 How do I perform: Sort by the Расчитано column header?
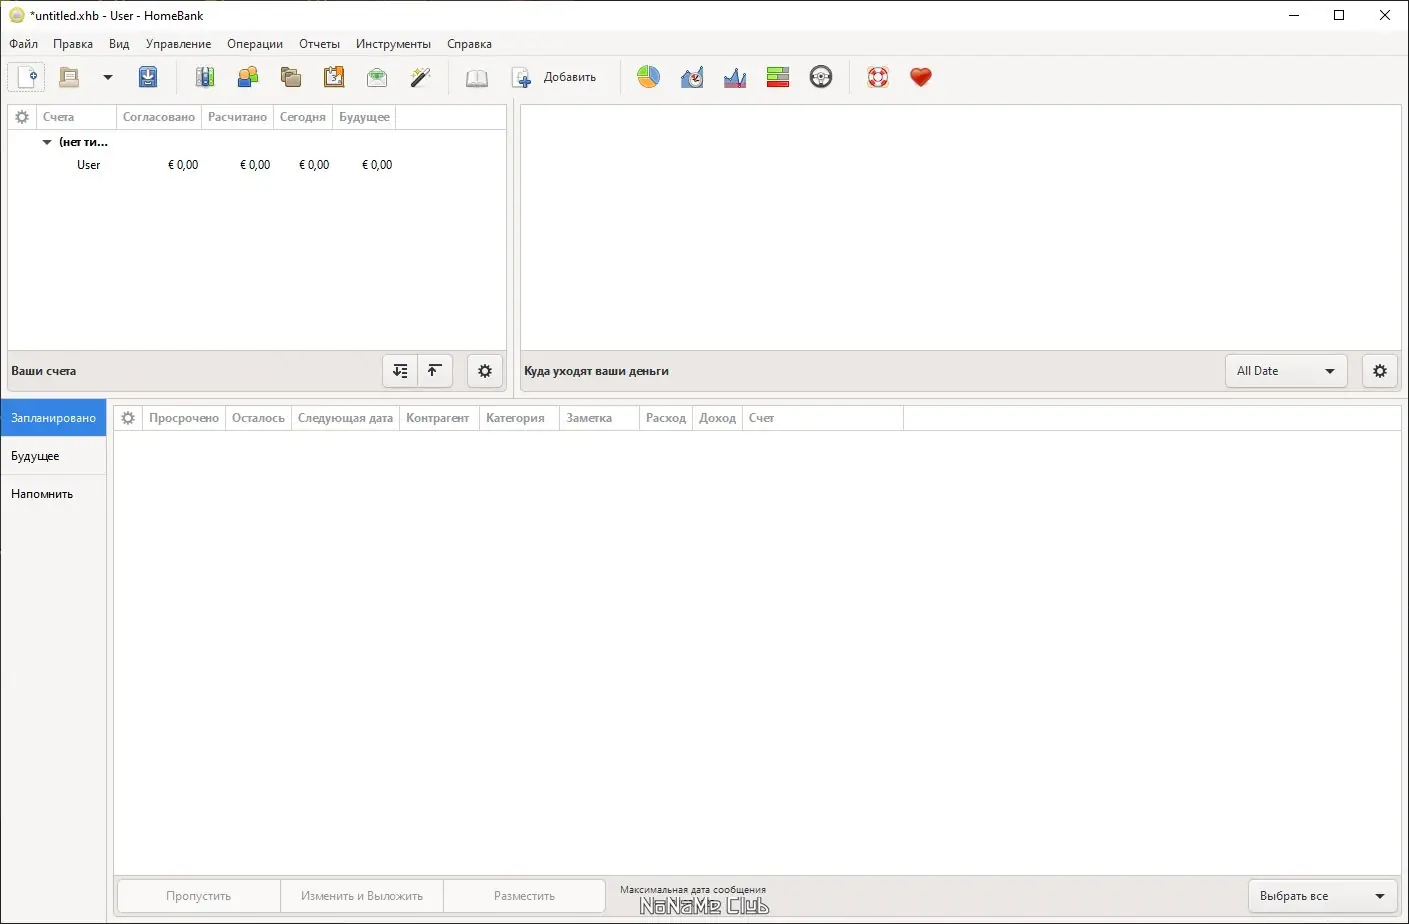coord(237,117)
